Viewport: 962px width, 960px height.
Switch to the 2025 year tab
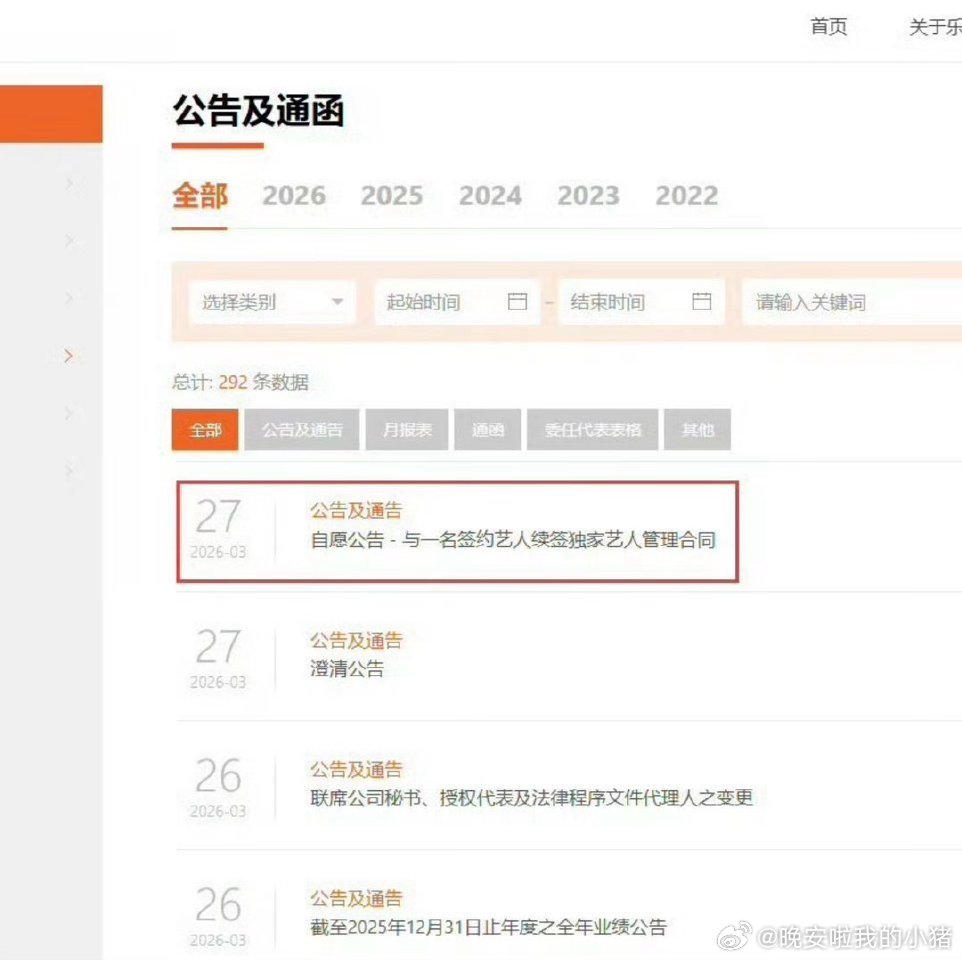(392, 196)
